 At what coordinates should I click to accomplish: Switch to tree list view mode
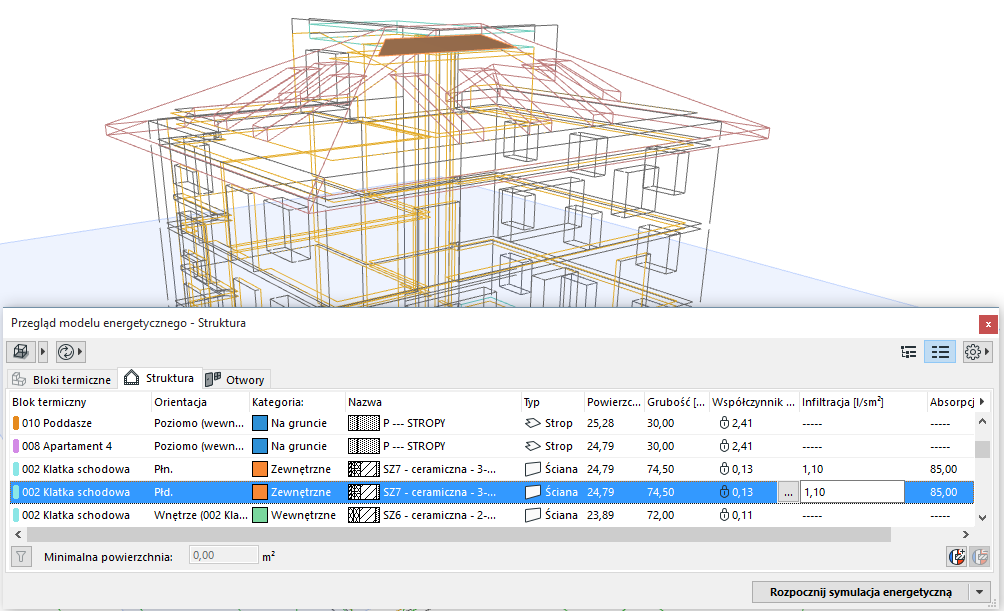(908, 352)
